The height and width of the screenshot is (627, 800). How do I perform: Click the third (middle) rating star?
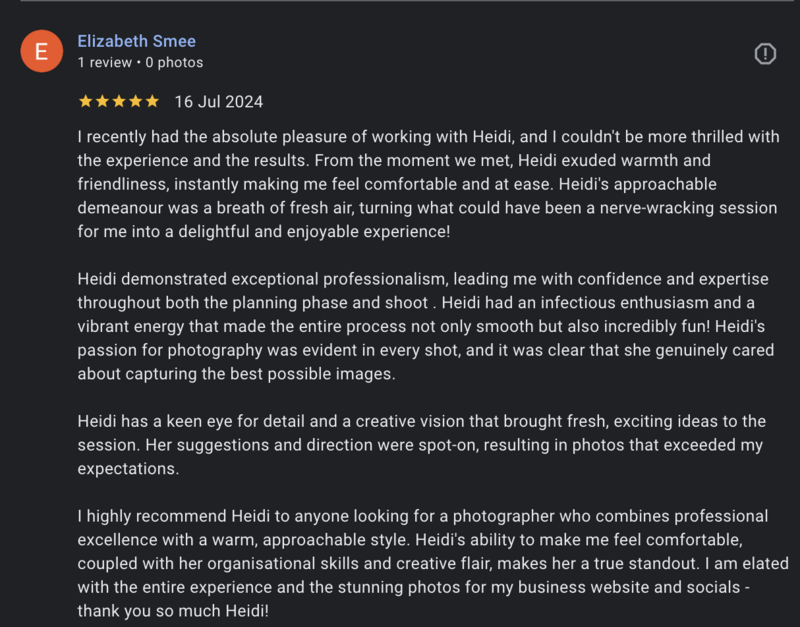coord(118,102)
